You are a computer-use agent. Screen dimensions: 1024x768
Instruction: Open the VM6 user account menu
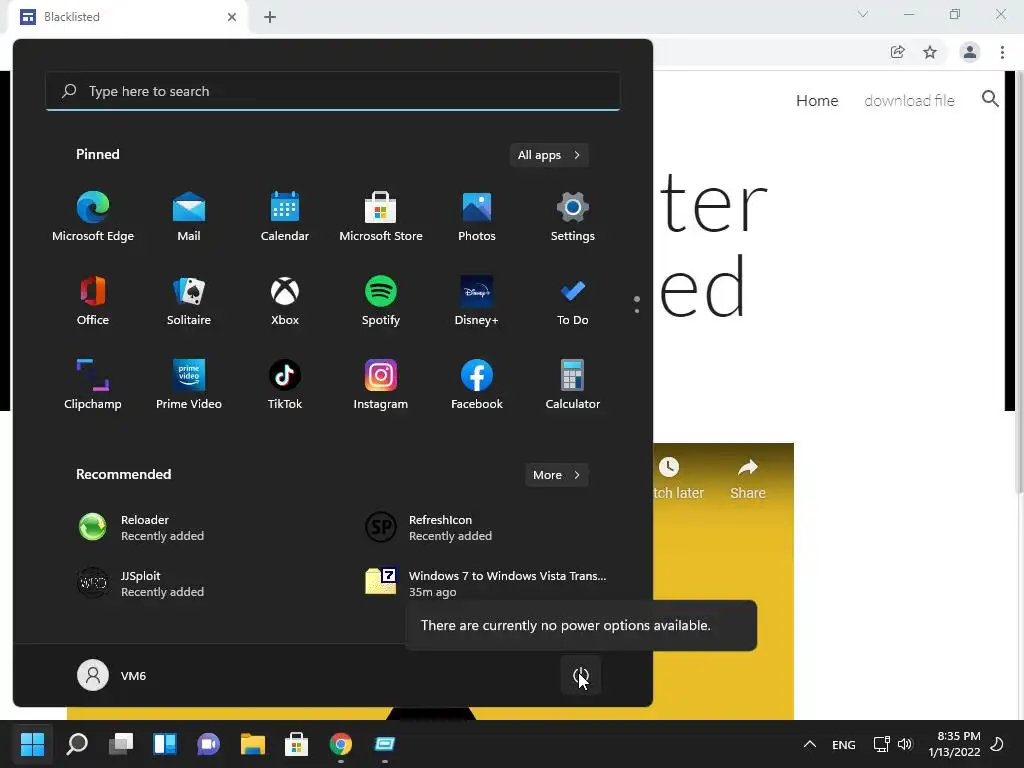point(112,675)
